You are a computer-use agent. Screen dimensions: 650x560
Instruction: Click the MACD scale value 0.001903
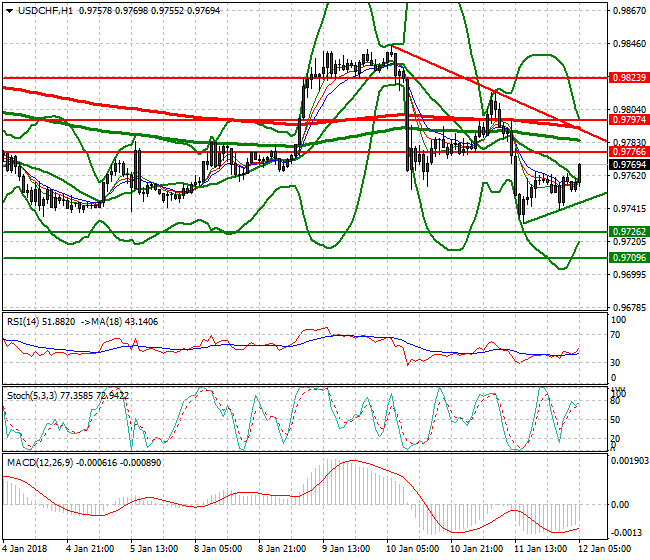click(x=630, y=461)
